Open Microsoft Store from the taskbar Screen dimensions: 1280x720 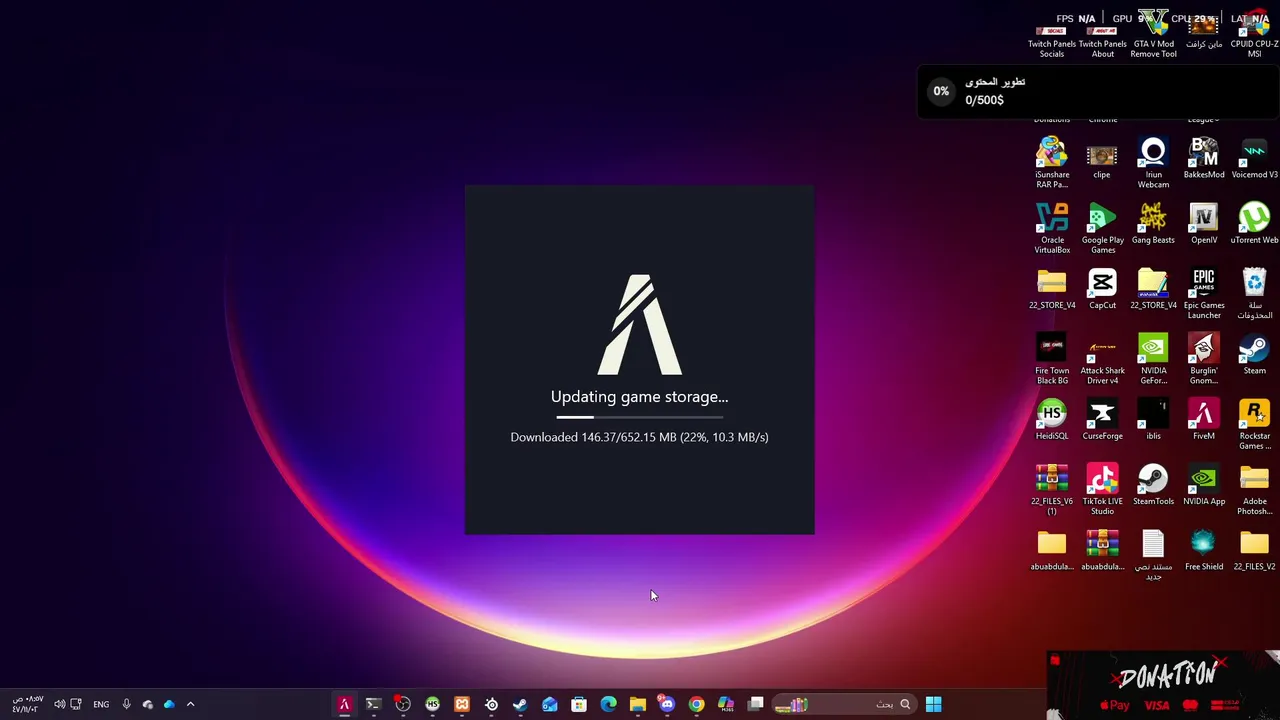tap(579, 704)
